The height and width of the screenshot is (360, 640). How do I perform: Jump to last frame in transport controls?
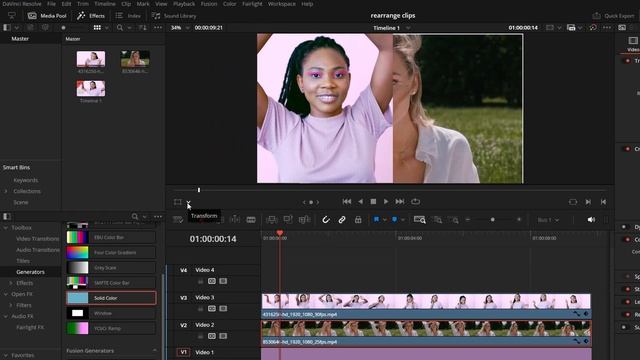click(400, 202)
